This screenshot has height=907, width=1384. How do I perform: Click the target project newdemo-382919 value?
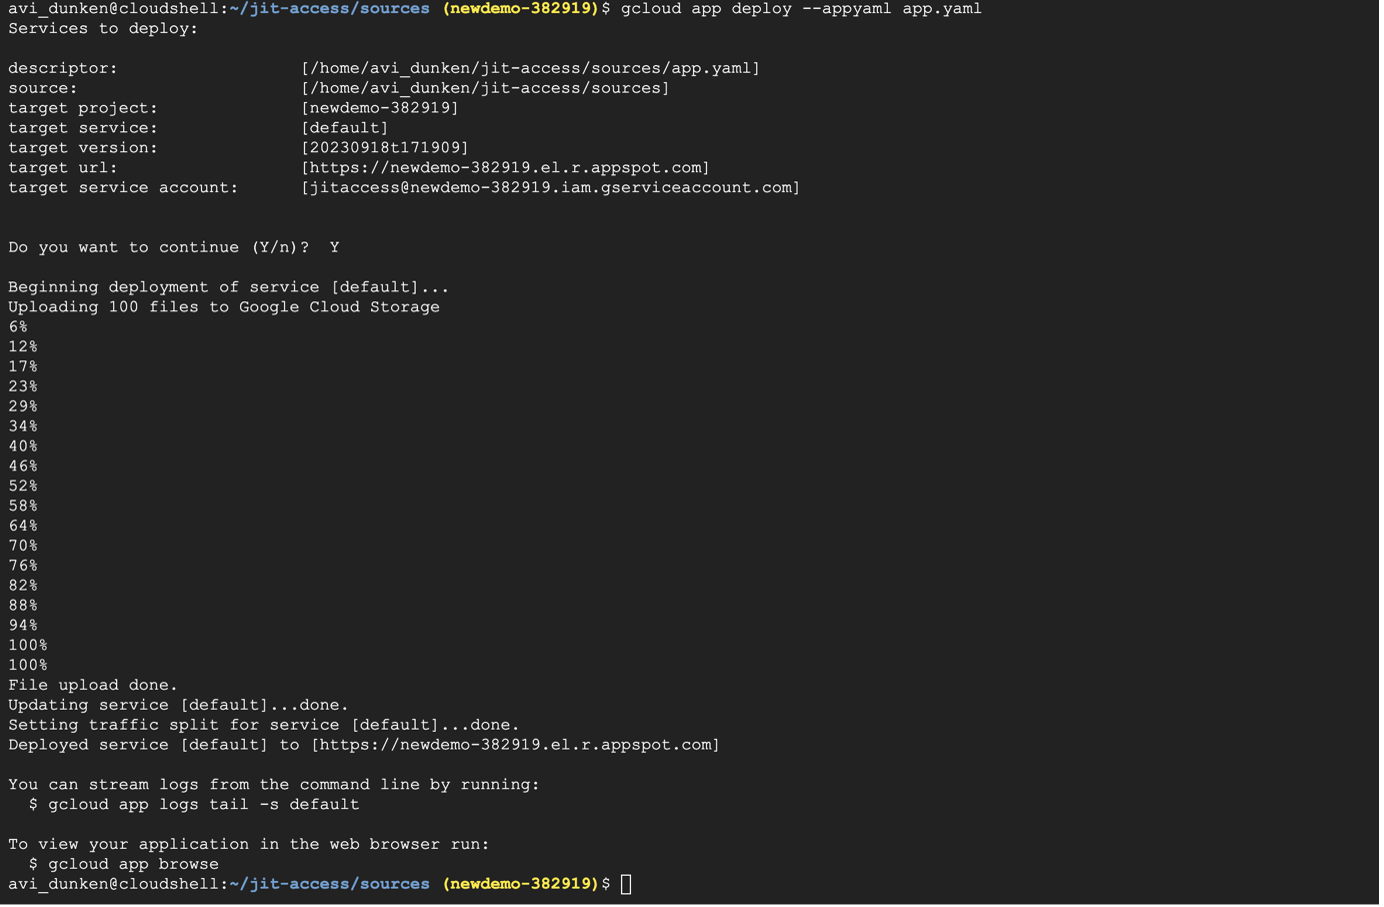pyautogui.click(x=380, y=108)
